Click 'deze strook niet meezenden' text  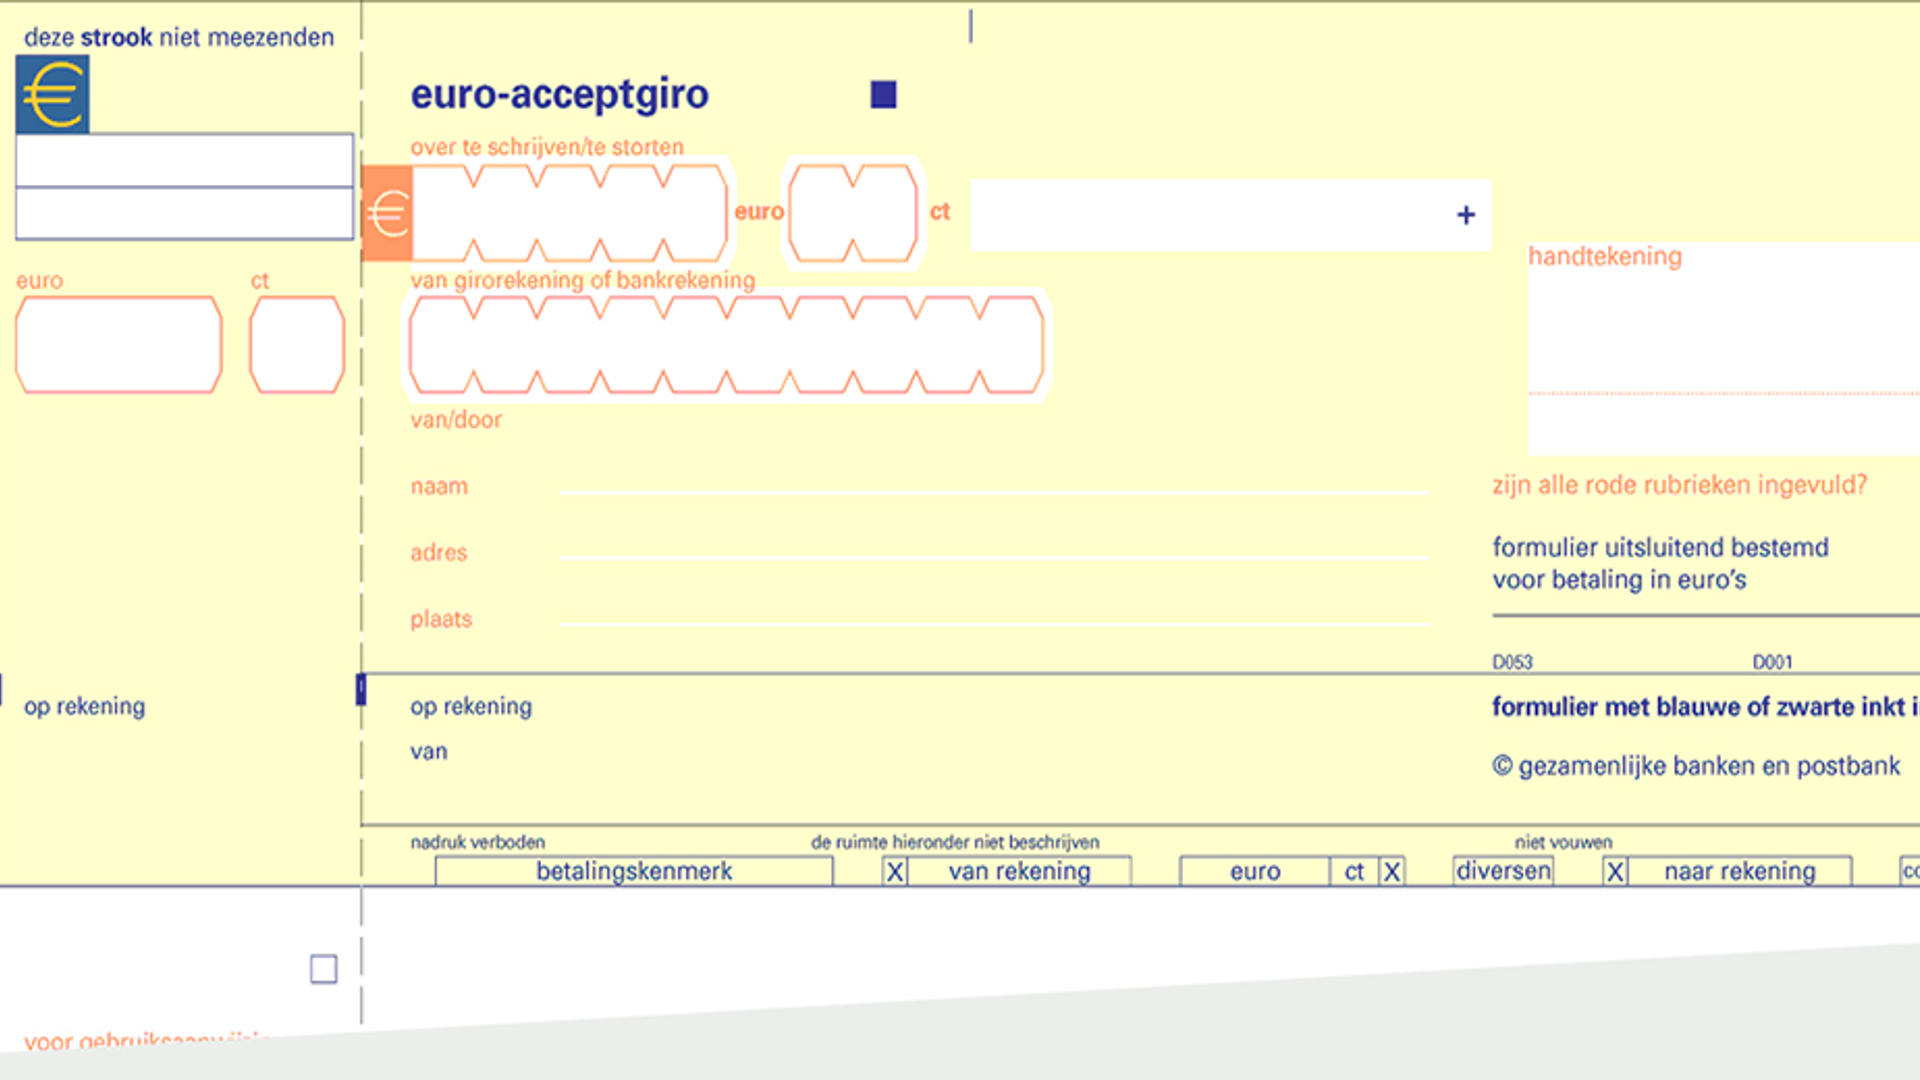[179, 37]
